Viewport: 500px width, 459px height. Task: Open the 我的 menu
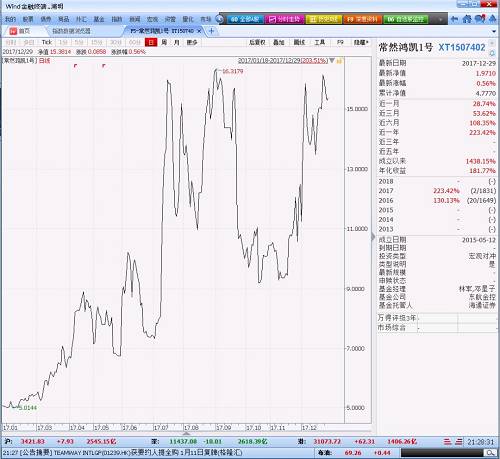(x=10, y=19)
